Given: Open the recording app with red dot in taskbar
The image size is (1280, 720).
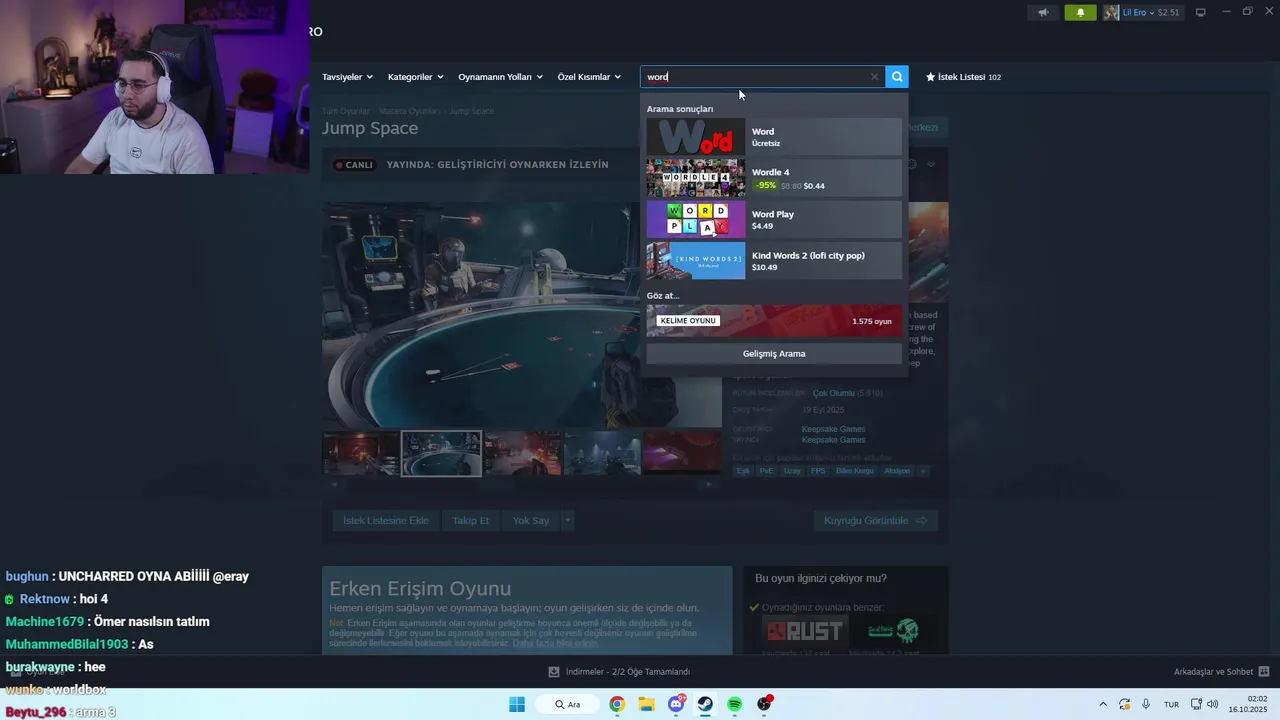Looking at the screenshot, I should click(764, 704).
